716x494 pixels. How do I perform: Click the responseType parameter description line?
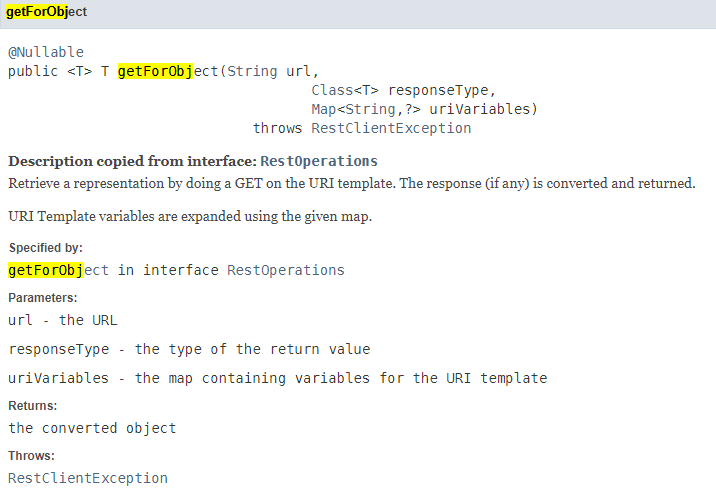(189, 349)
